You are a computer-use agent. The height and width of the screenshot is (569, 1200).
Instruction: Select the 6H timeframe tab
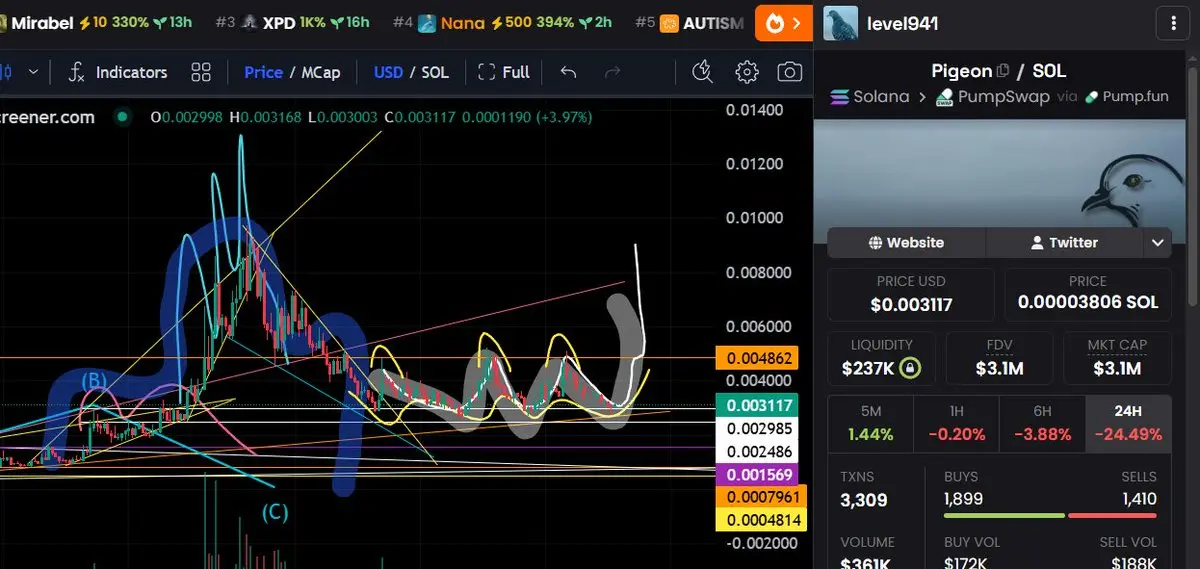pos(1041,423)
